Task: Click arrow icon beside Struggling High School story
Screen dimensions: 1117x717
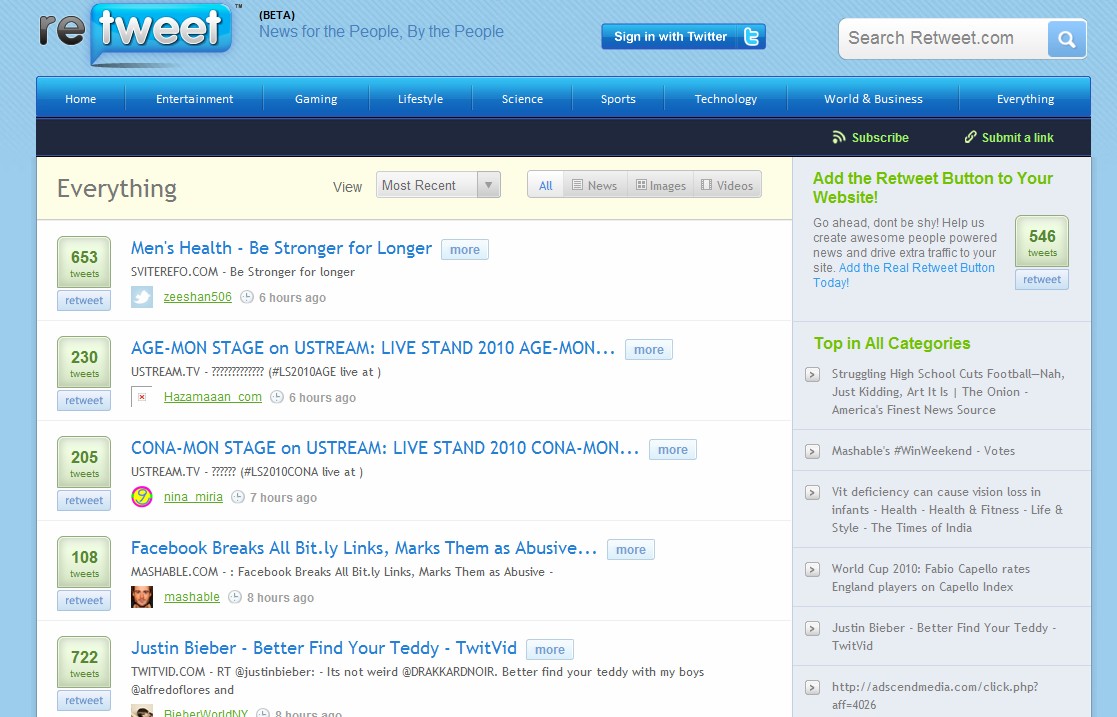Action: tap(812, 374)
